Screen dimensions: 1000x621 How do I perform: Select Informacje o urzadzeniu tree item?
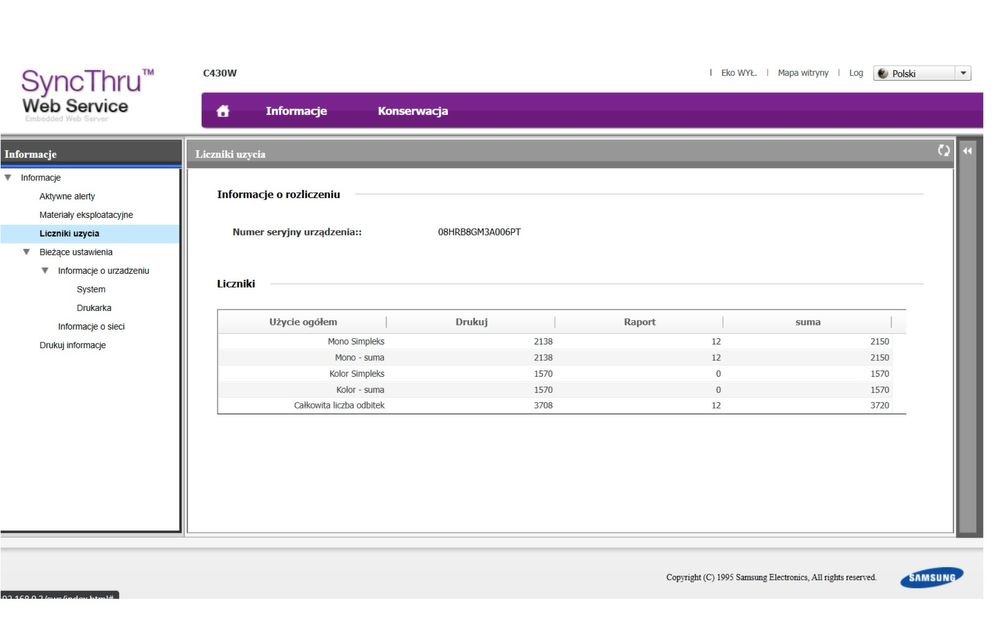point(103,271)
